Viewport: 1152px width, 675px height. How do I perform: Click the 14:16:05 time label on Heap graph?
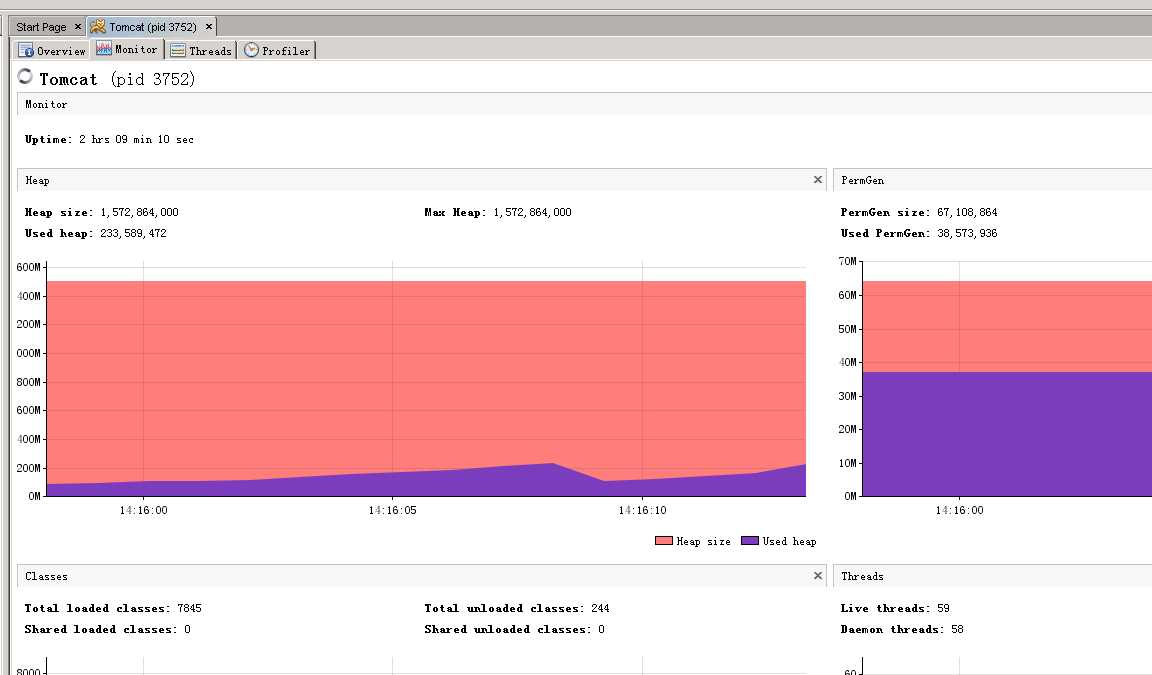coord(392,510)
